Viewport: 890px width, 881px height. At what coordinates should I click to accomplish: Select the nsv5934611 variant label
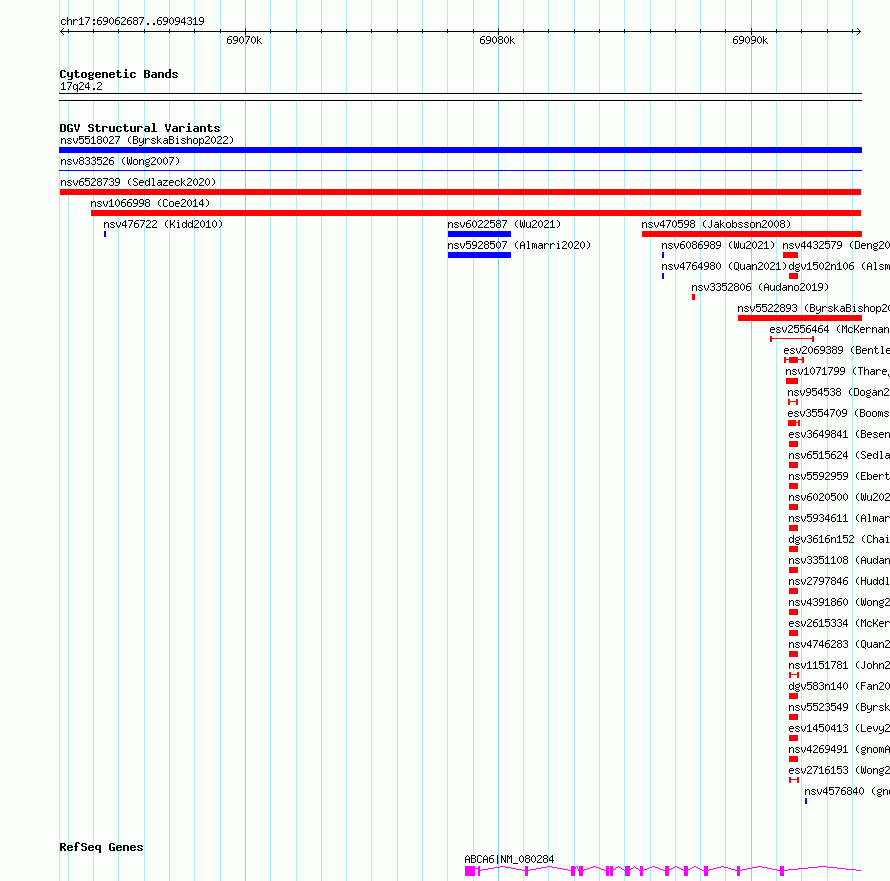coord(839,518)
